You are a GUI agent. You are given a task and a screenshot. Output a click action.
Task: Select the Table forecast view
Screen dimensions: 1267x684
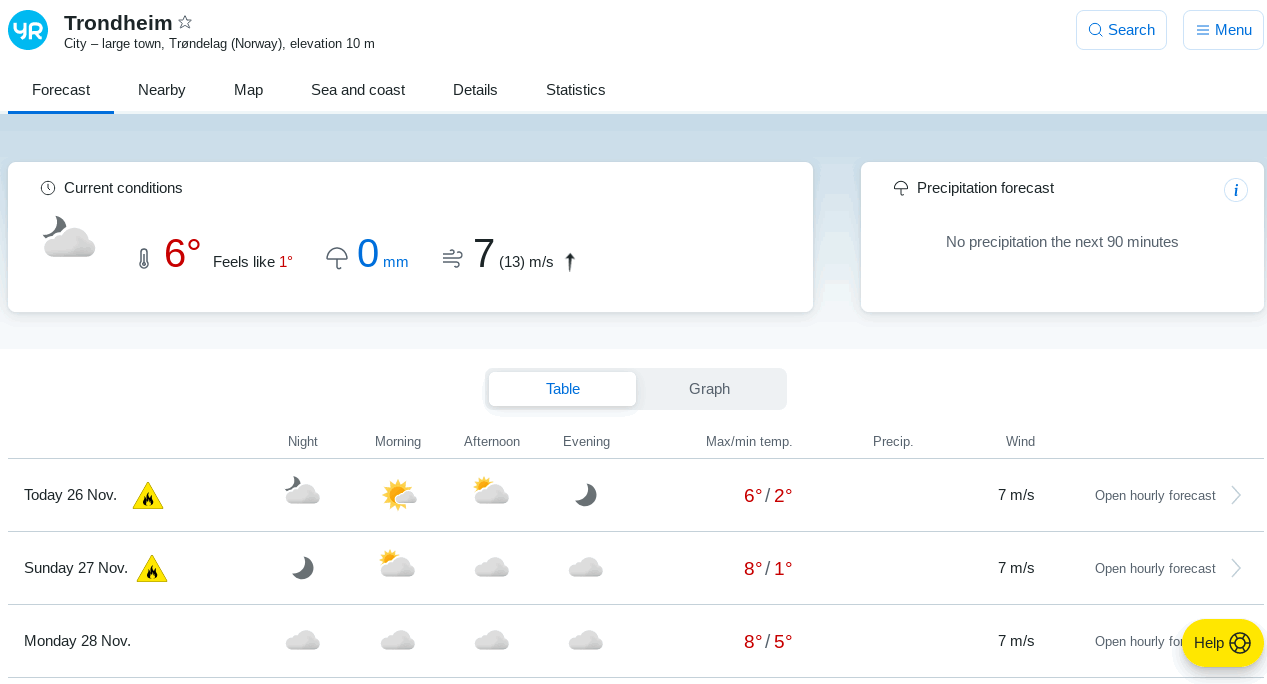[562, 389]
